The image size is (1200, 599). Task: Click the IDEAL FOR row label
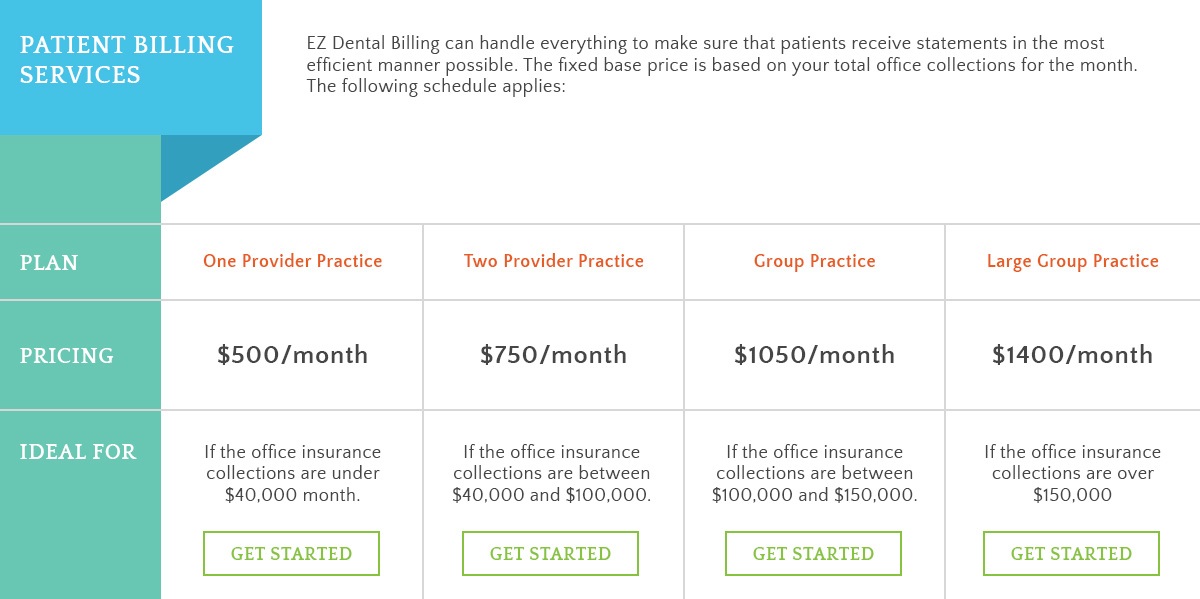(77, 452)
